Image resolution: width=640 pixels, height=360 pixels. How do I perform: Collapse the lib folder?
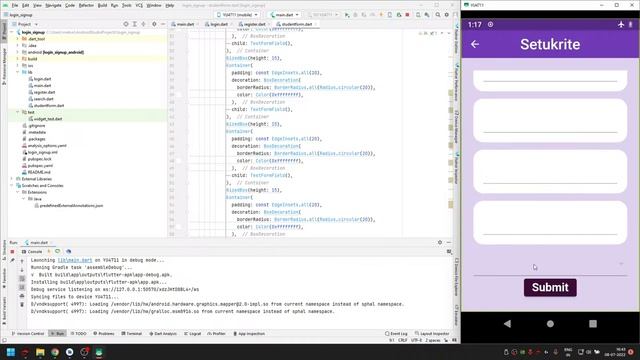[18, 72]
